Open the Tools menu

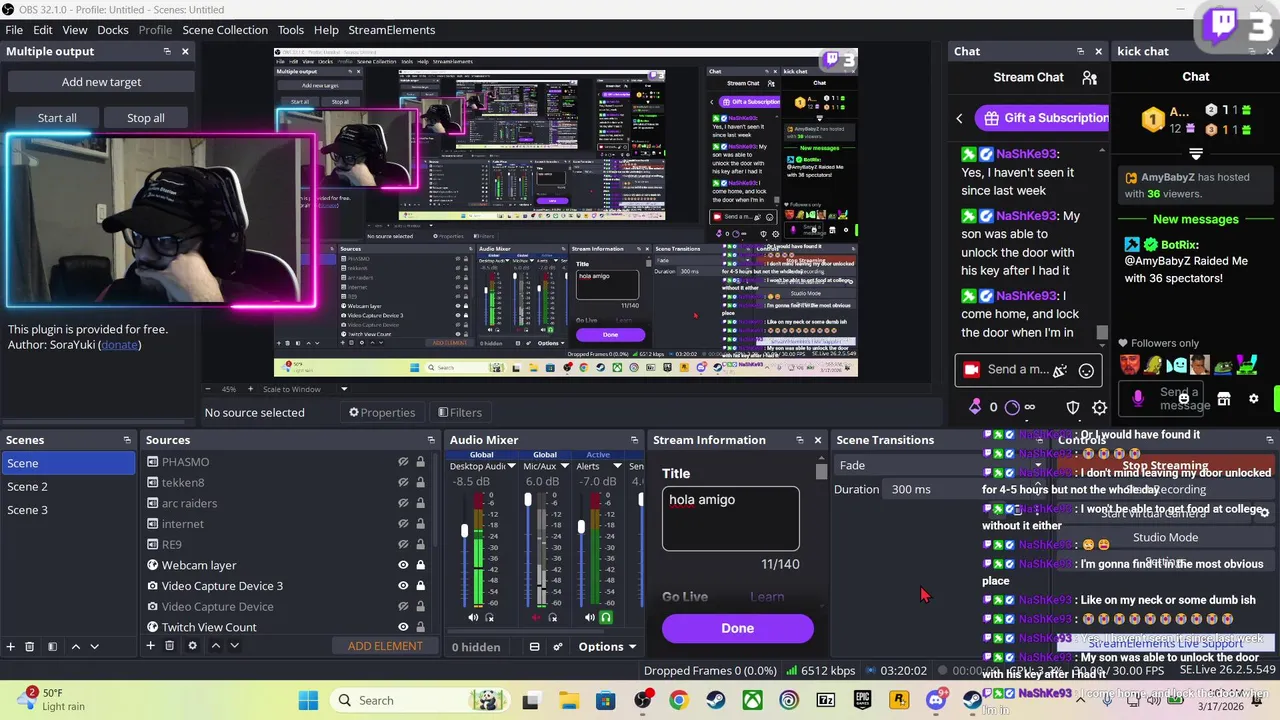pos(291,30)
